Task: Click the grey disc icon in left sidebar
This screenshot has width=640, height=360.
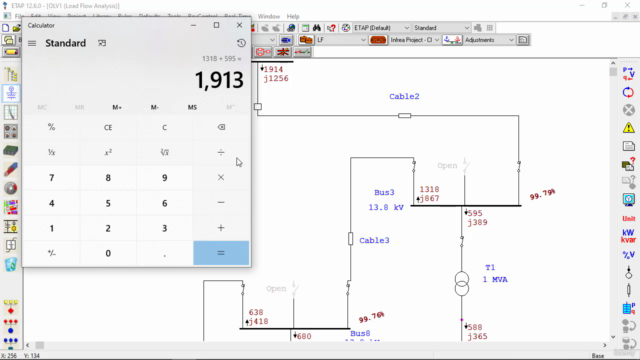Action: 11,188
